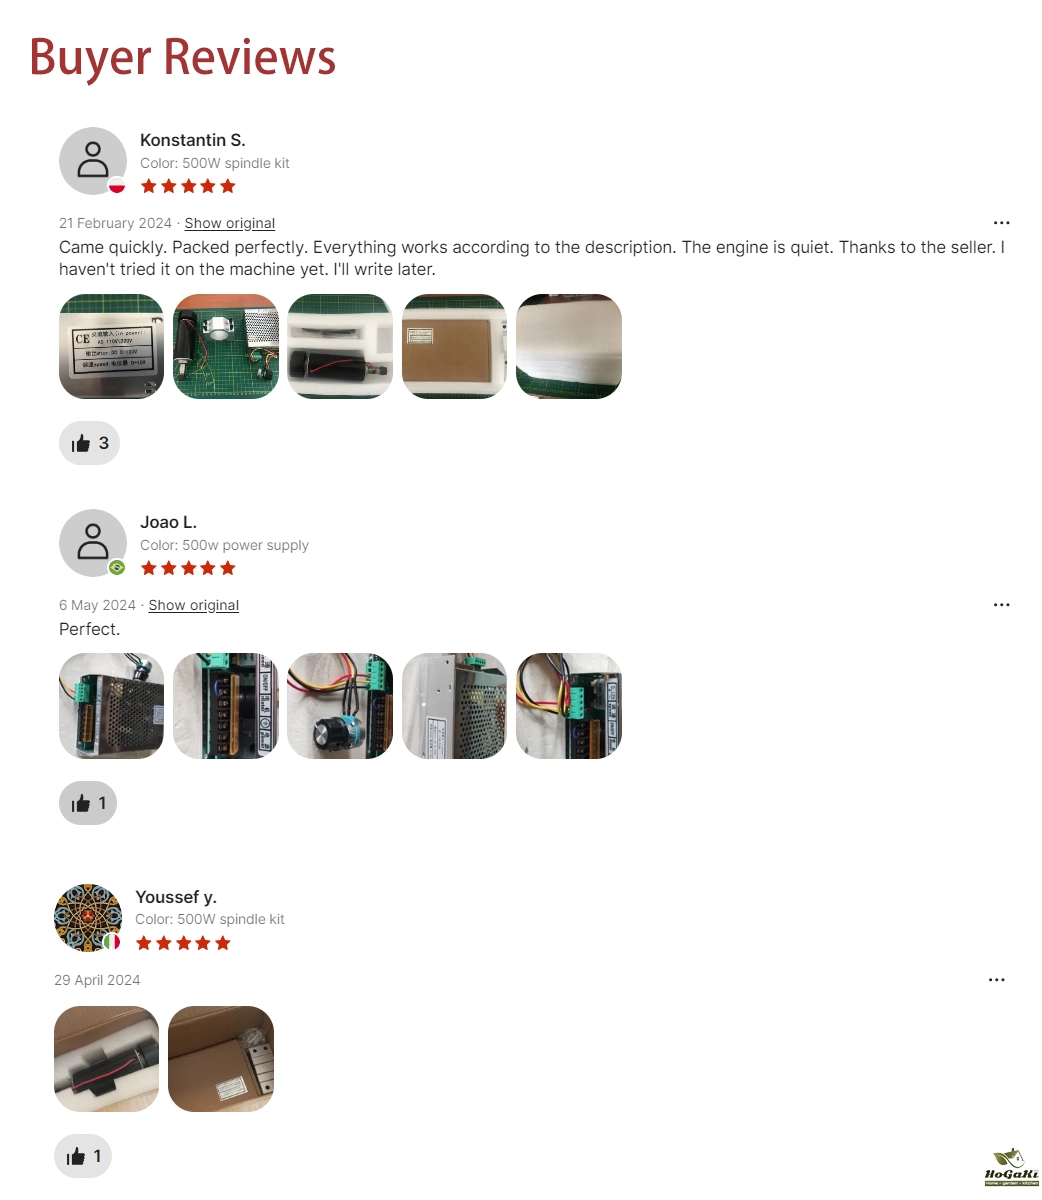
Task: Click Youssef y.'s mandala profile picture
Action: click(88, 918)
